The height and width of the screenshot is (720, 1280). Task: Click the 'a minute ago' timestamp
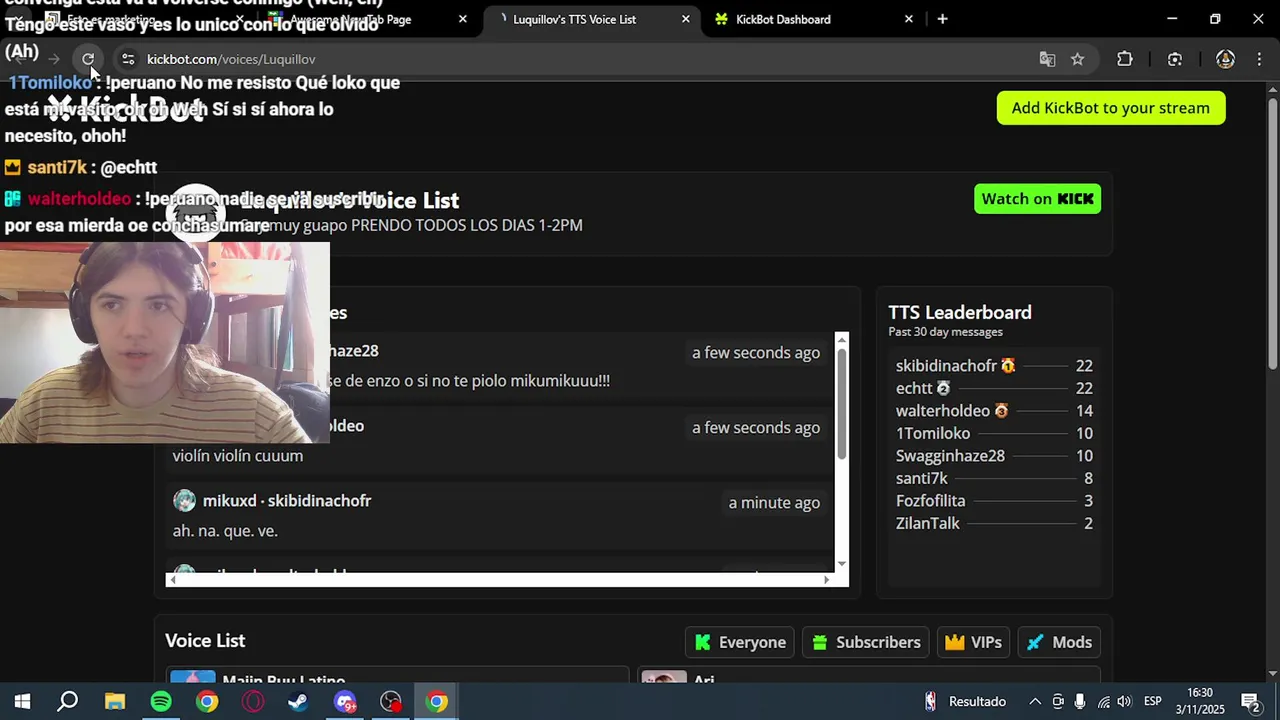click(x=774, y=503)
